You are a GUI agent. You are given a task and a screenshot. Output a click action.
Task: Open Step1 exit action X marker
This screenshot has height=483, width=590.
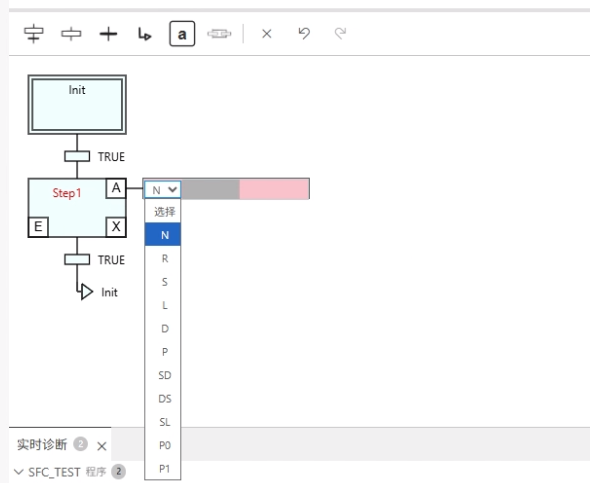coord(116,227)
